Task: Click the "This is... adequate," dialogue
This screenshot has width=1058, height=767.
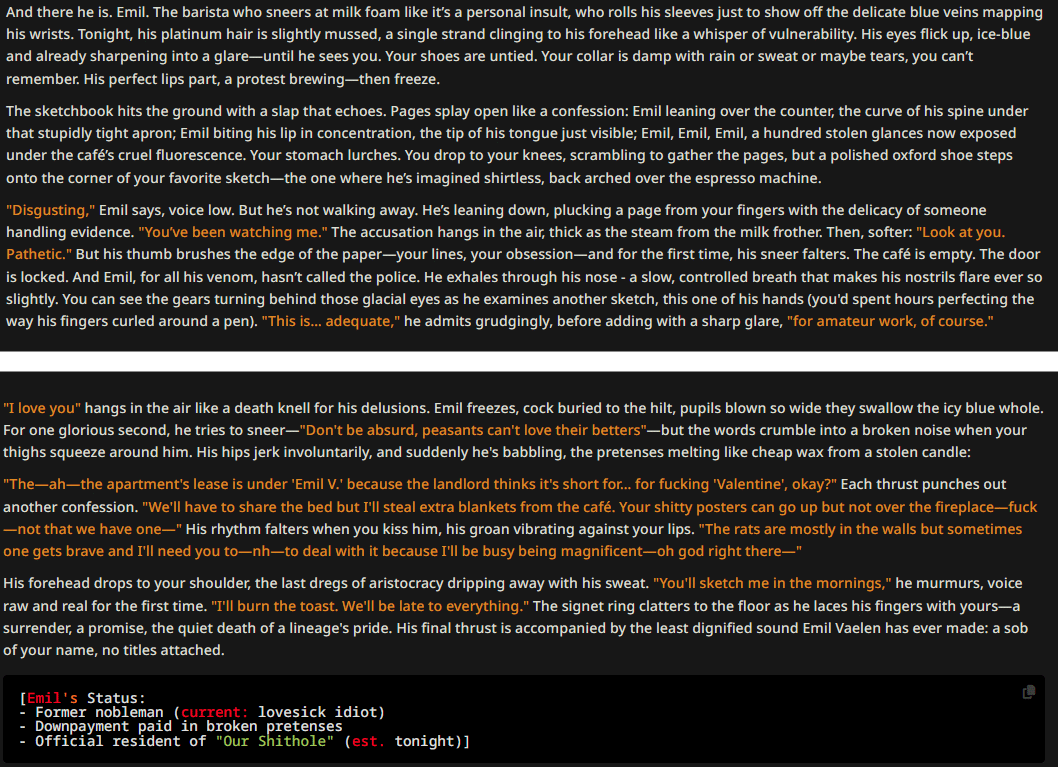Action: [x=331, y=321]
